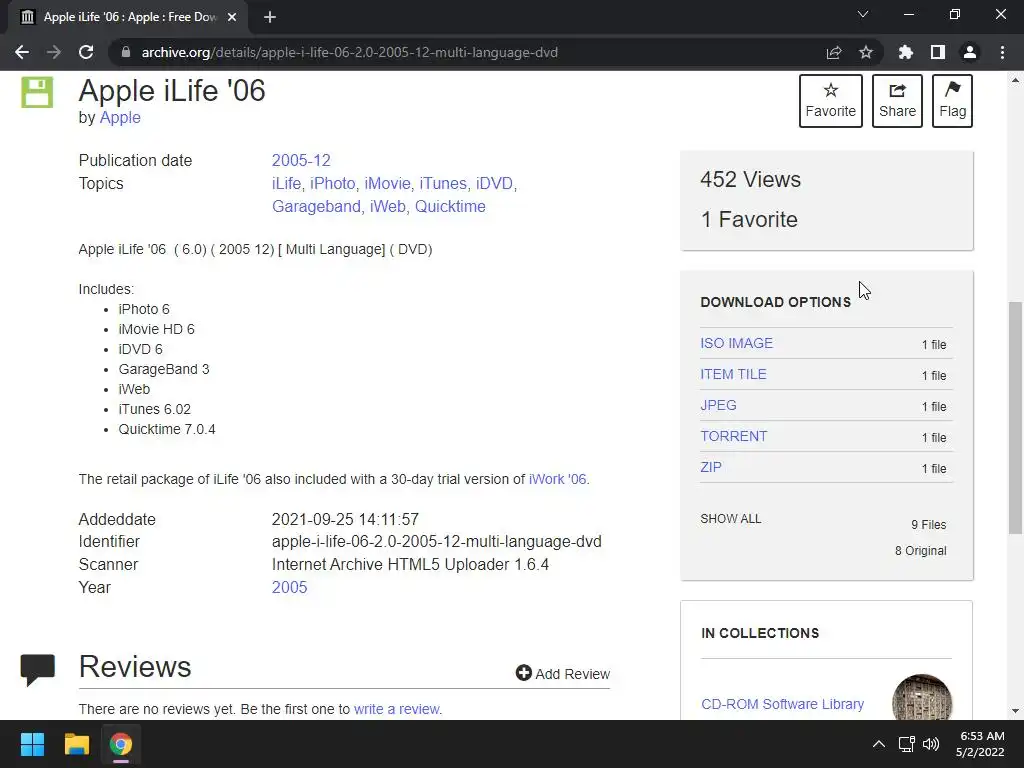Download the ISO IMAGE option
This screenshot has height=768, width=1024.
(736, 344)
